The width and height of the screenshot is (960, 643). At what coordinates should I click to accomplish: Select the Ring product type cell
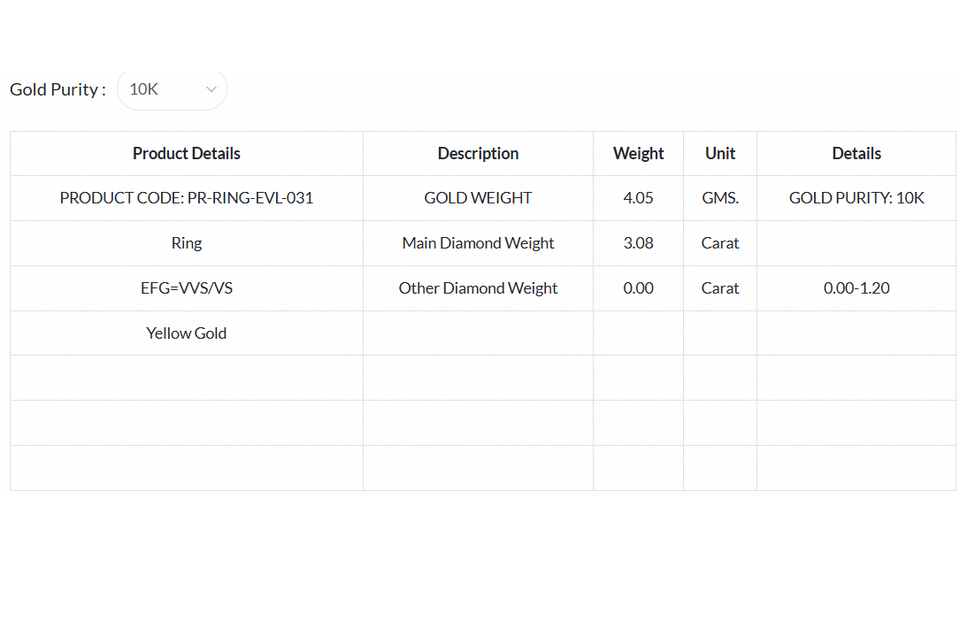coord(186,243)
